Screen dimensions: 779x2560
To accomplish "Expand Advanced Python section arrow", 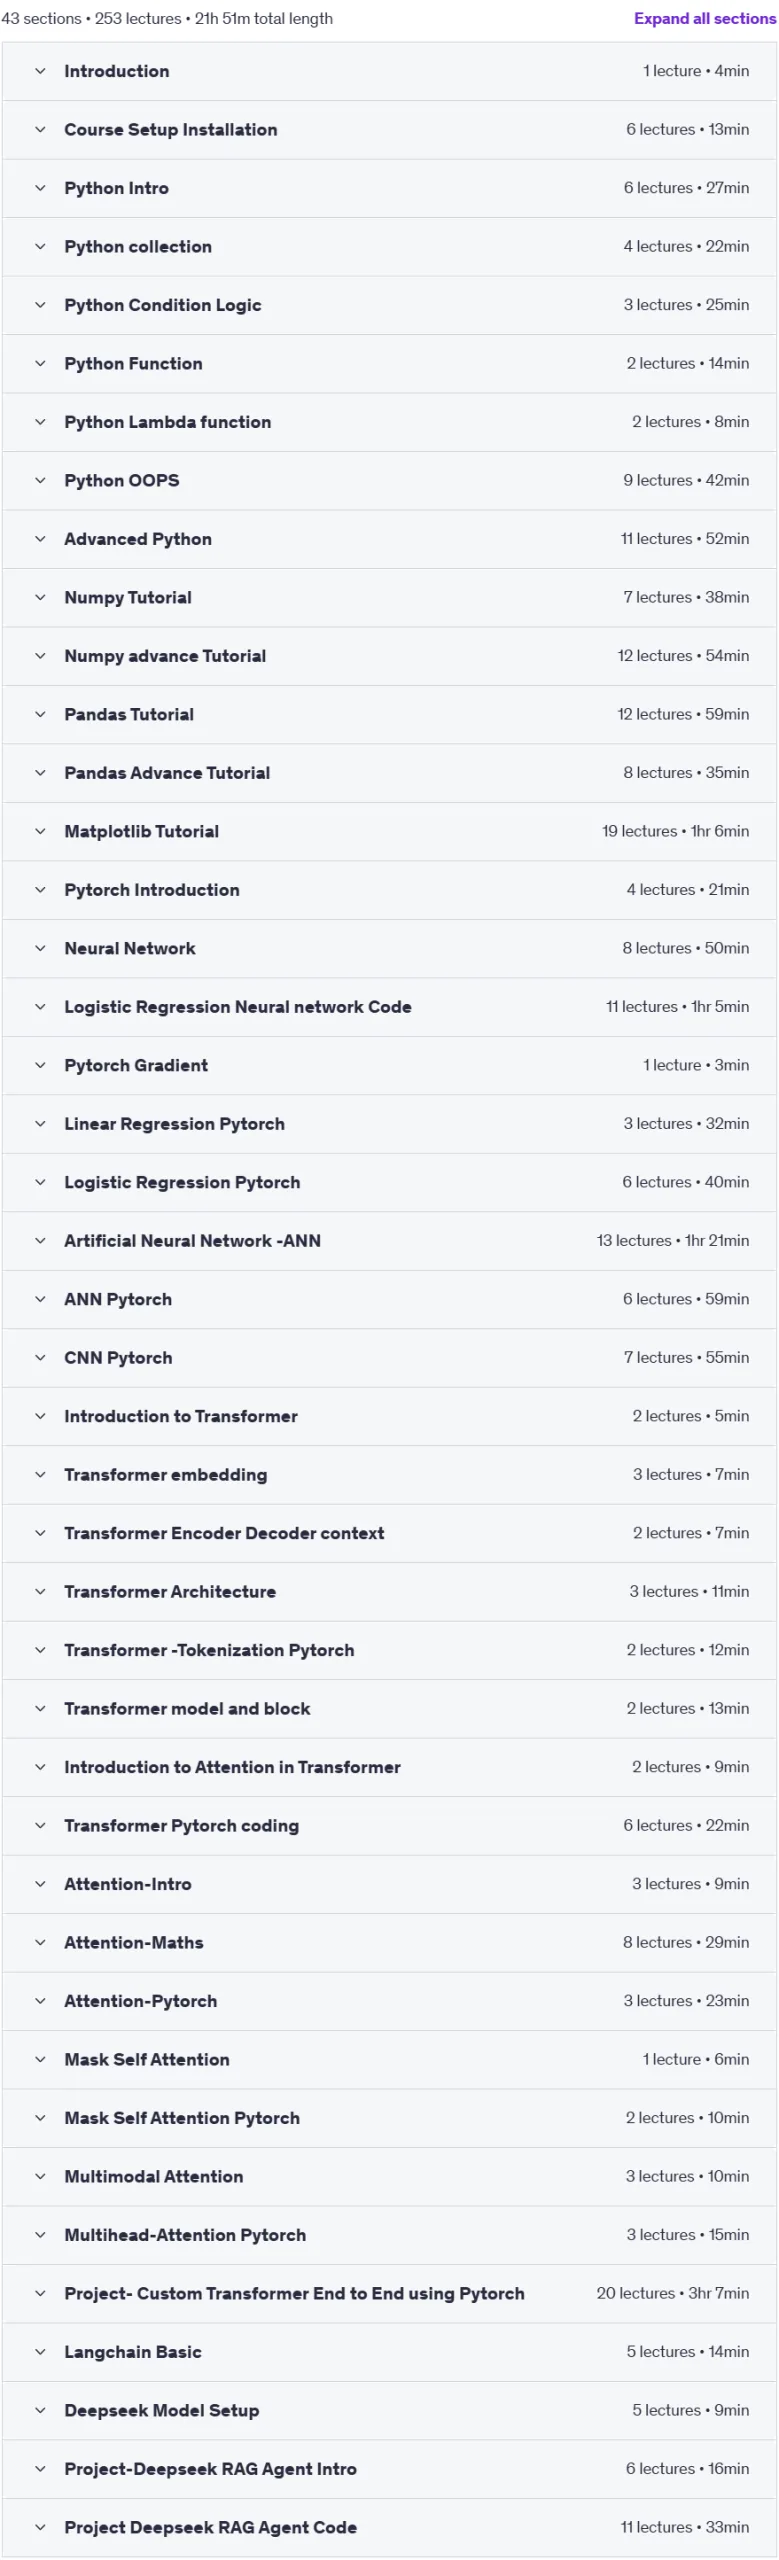I will [40, 539].
